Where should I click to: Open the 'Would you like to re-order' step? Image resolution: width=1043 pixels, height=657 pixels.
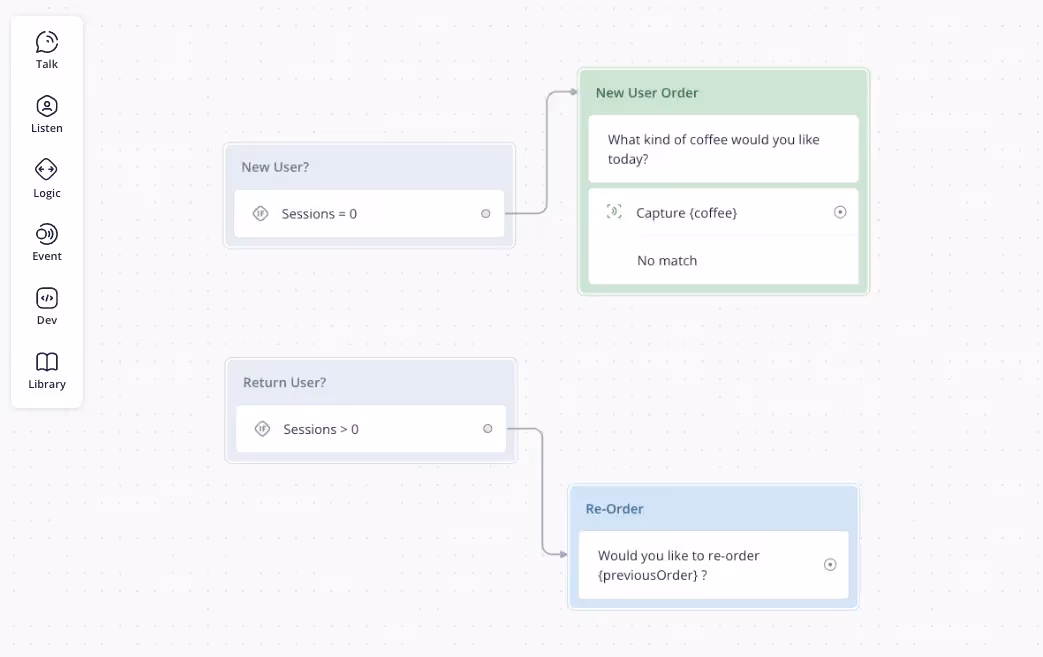(x=714, y=565)
